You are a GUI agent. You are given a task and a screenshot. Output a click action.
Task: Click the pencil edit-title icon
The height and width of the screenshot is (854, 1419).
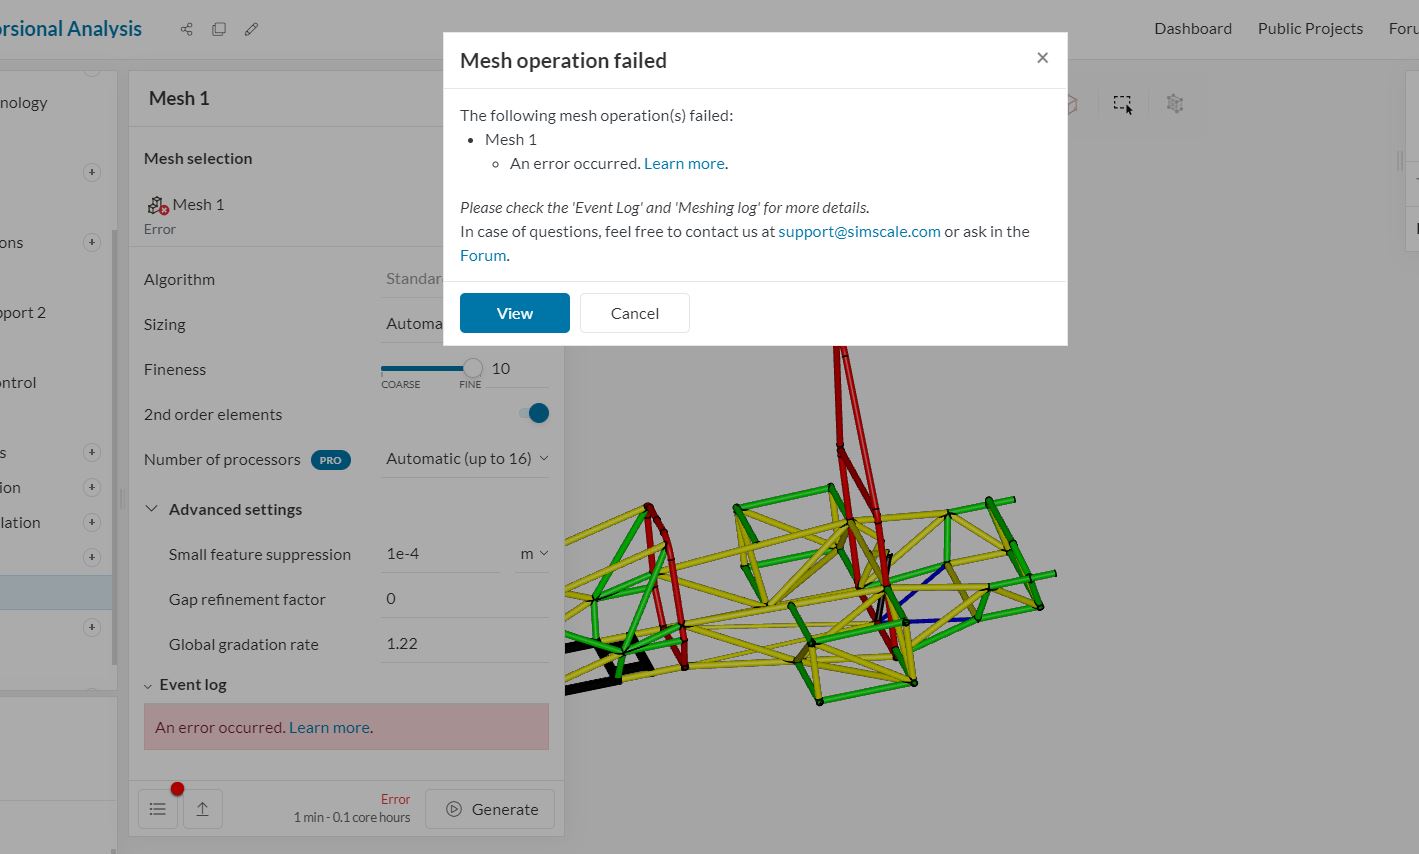pos(251,29)
